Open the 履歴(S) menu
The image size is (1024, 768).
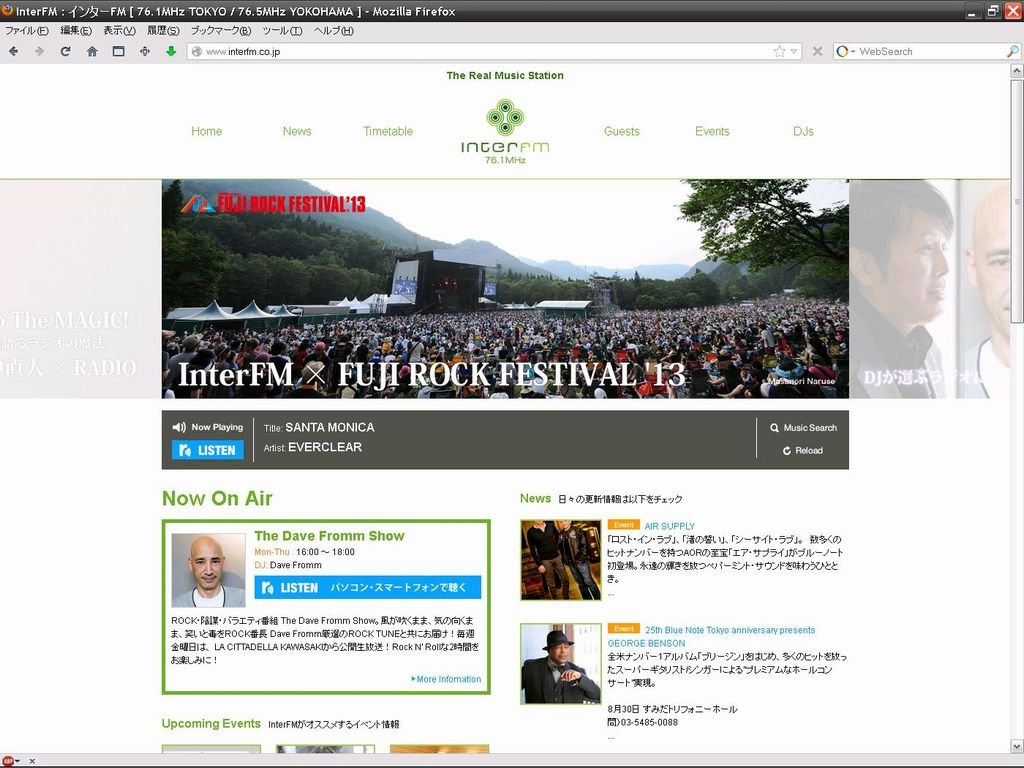point(163,31)
